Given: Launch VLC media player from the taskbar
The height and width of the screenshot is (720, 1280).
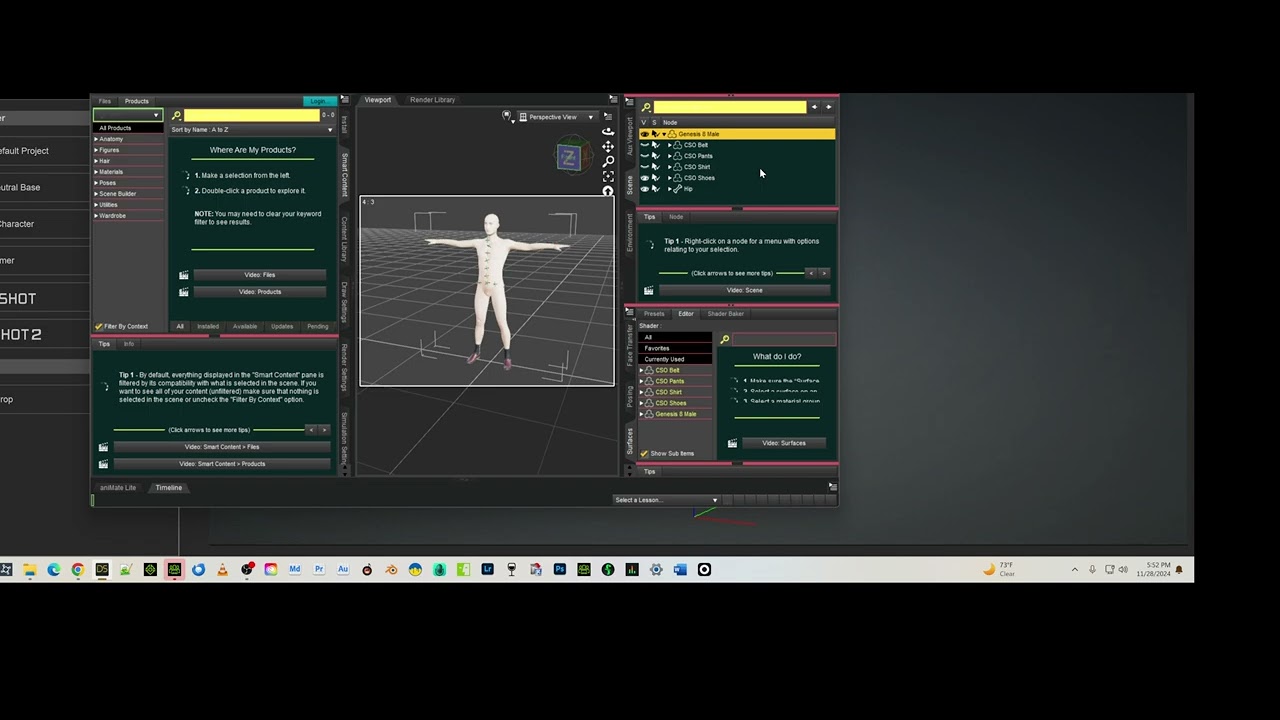Looking at the screenshot, I should pos(222,570).
